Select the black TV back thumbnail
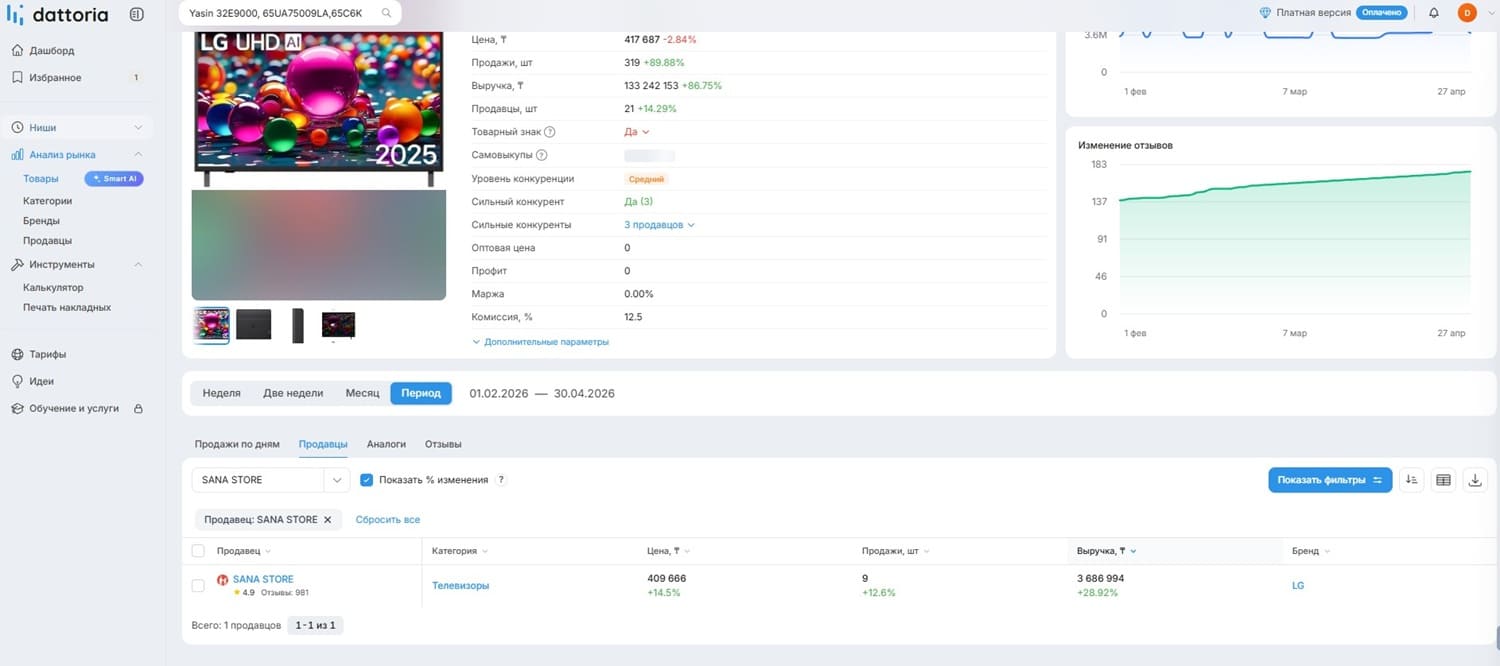Image resolution: width=1500 pixels, height=666 pixels. pos(253,325)
